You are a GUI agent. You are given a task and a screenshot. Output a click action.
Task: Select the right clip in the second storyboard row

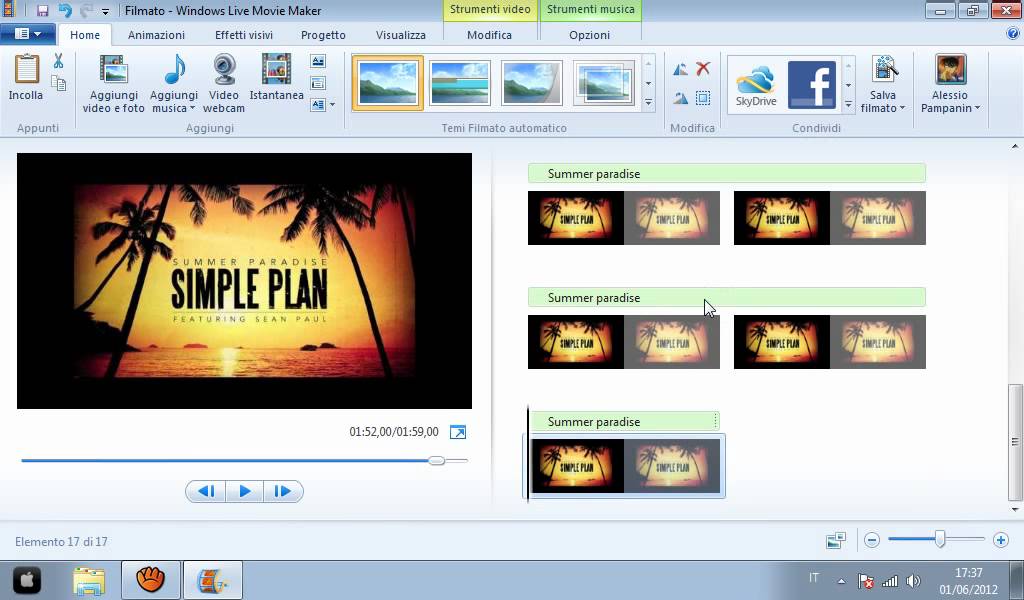pyautogui.click(x=829, y=342)
